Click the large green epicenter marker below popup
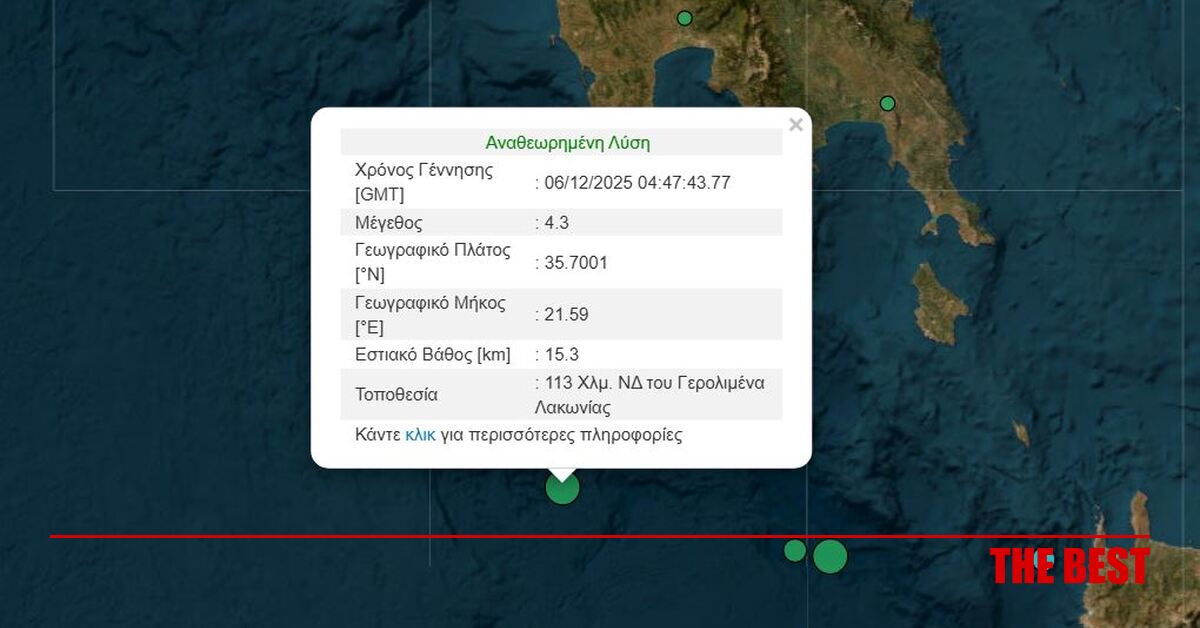 tap(562, 488)
